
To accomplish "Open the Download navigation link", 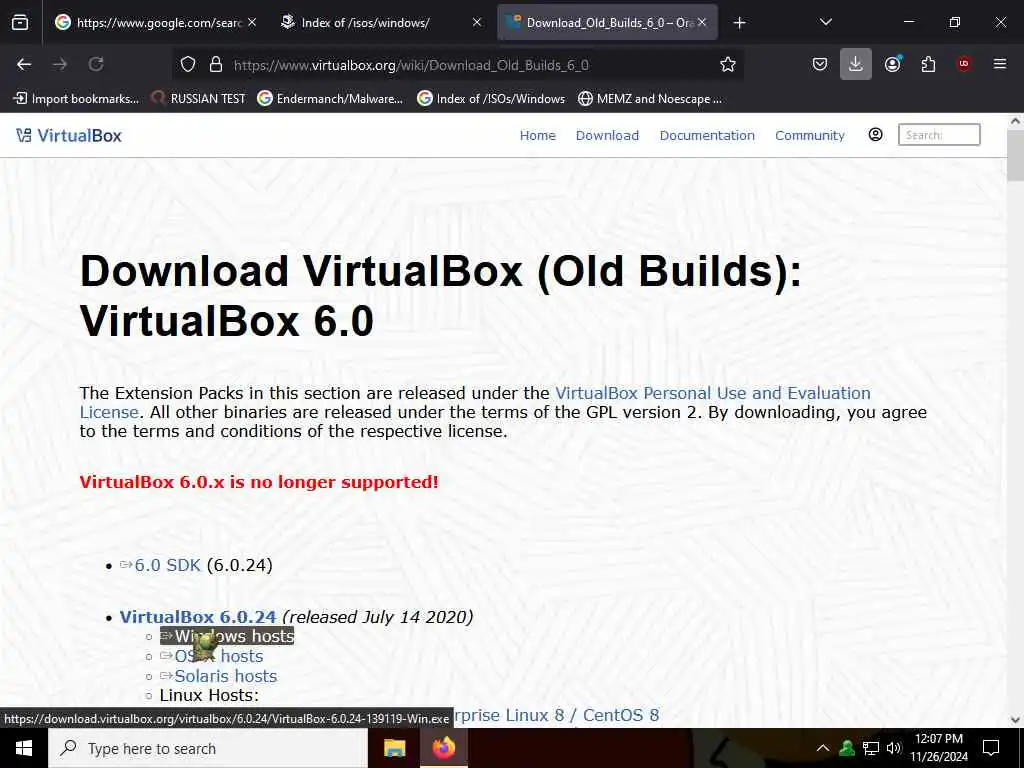I will coord(607,136).
